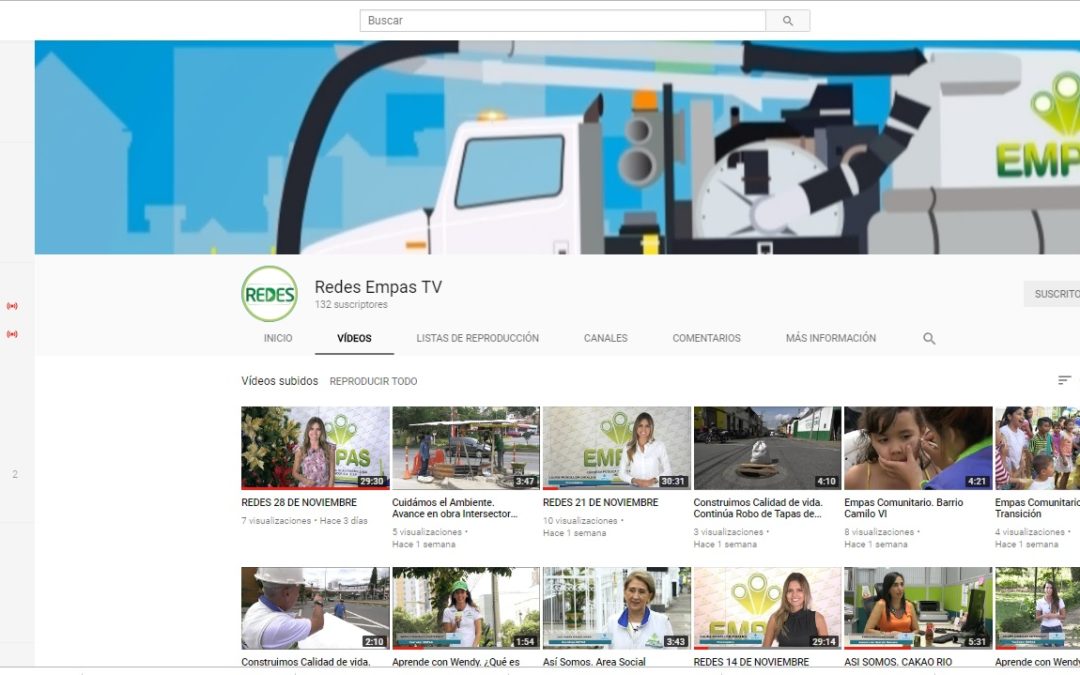The width and height of the screenshot is (1080, 675).
Task: Open REDES 14 DE NOVIEMBRE thumbnail
Action: click(767, 608)
